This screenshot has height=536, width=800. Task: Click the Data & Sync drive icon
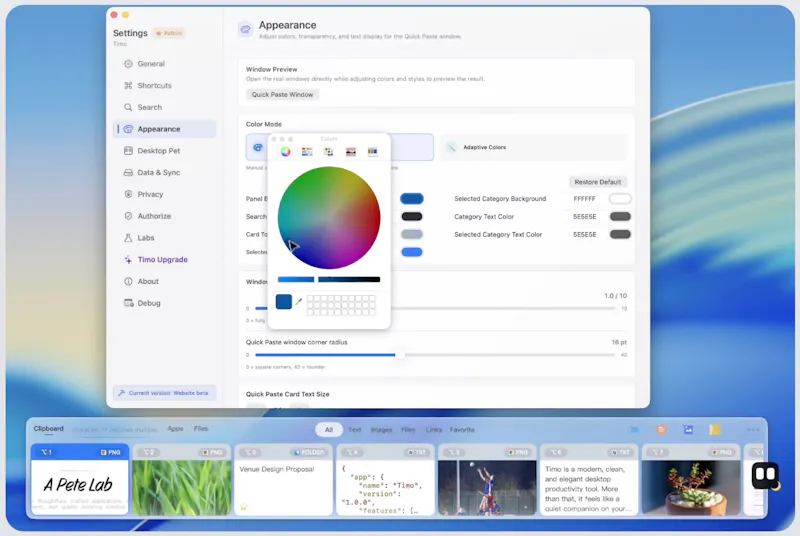click(128, 172)
